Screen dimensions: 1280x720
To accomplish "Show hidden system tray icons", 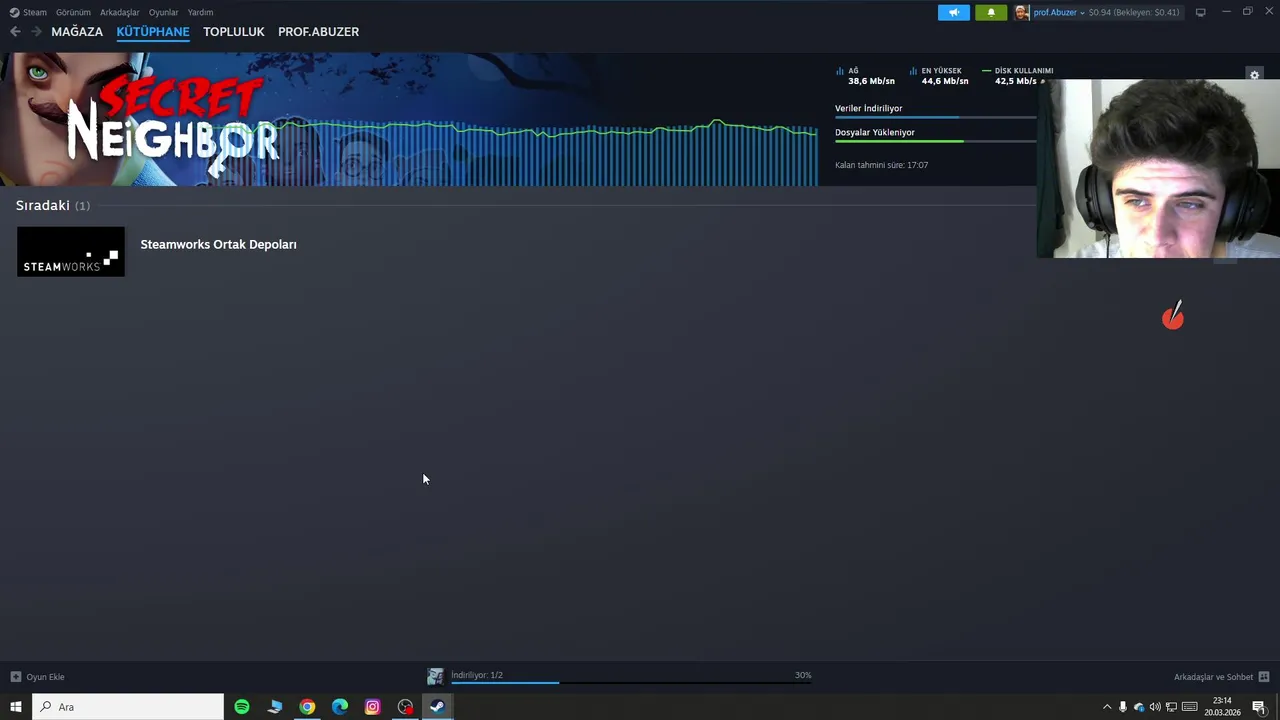I will [x=1106, y=707].
